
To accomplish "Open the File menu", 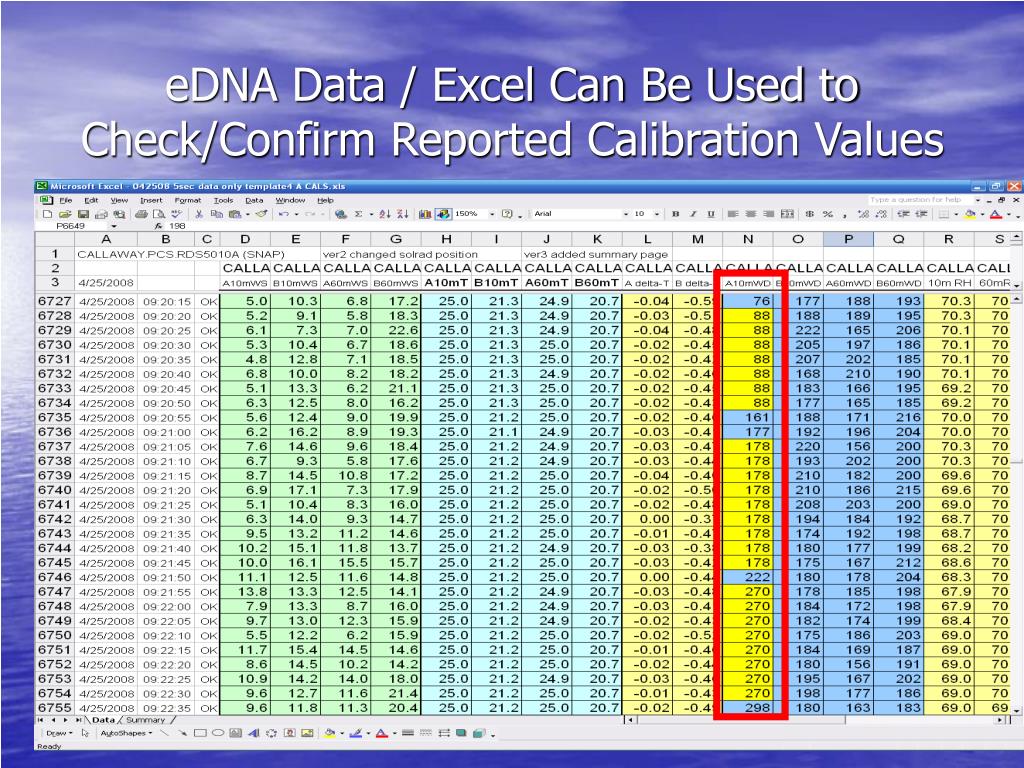I will [66, 200].
